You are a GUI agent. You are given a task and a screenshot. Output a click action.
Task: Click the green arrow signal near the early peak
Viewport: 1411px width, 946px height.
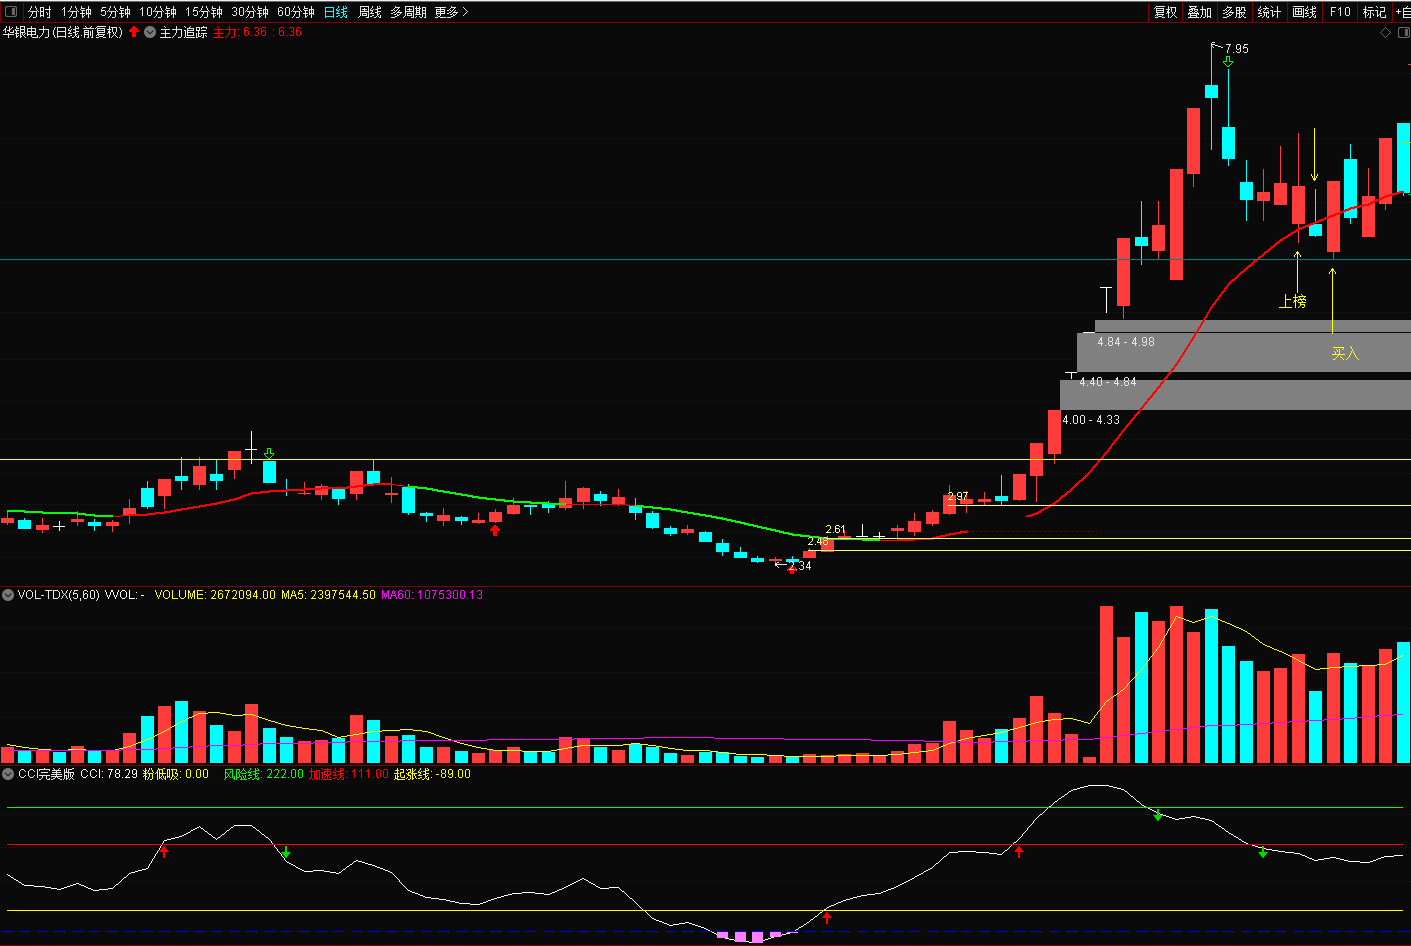coord(268,454)
